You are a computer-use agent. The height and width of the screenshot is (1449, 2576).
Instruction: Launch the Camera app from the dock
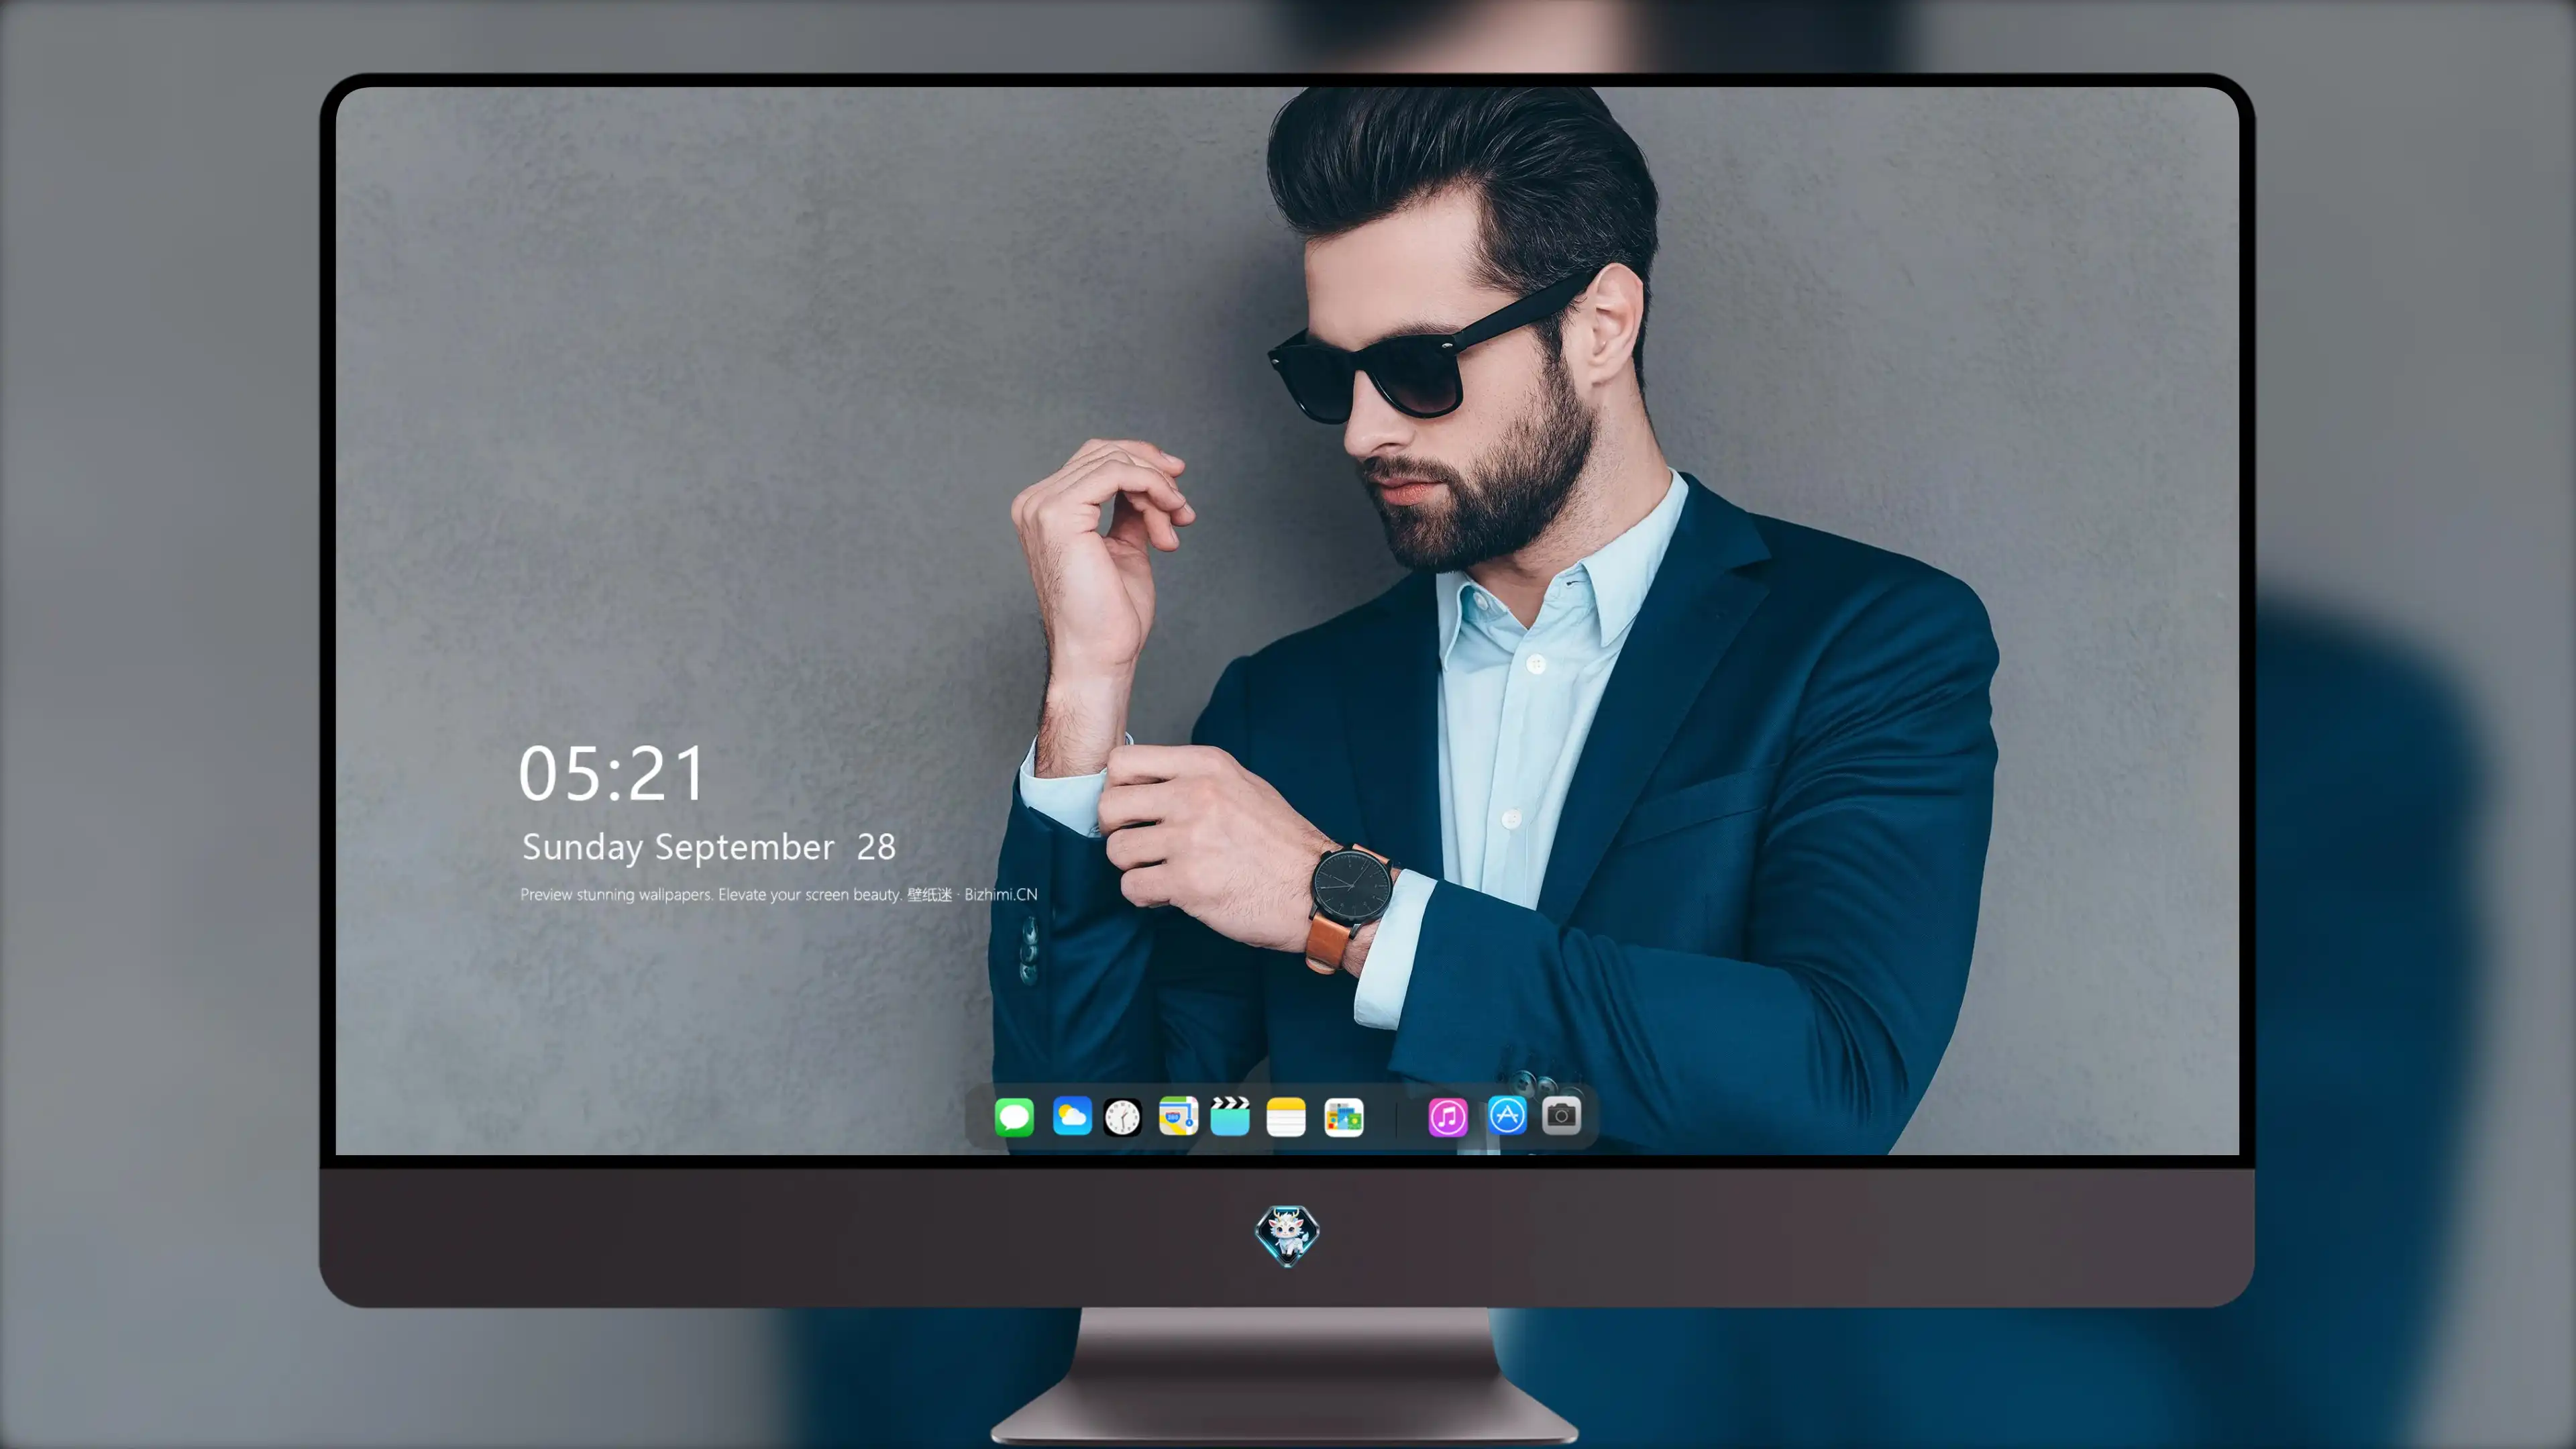tap(1561, 1115)
